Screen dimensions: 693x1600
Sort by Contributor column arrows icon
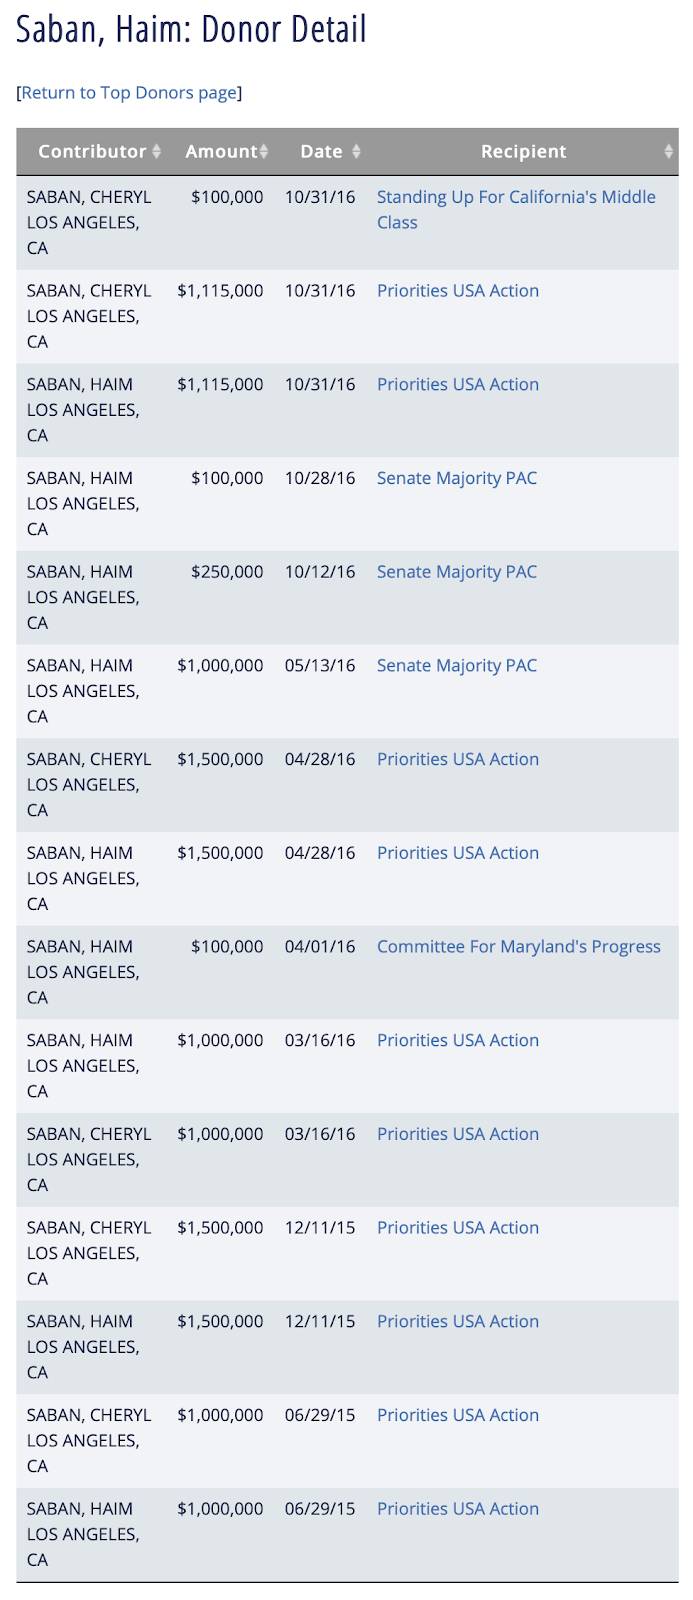point(156,151)
